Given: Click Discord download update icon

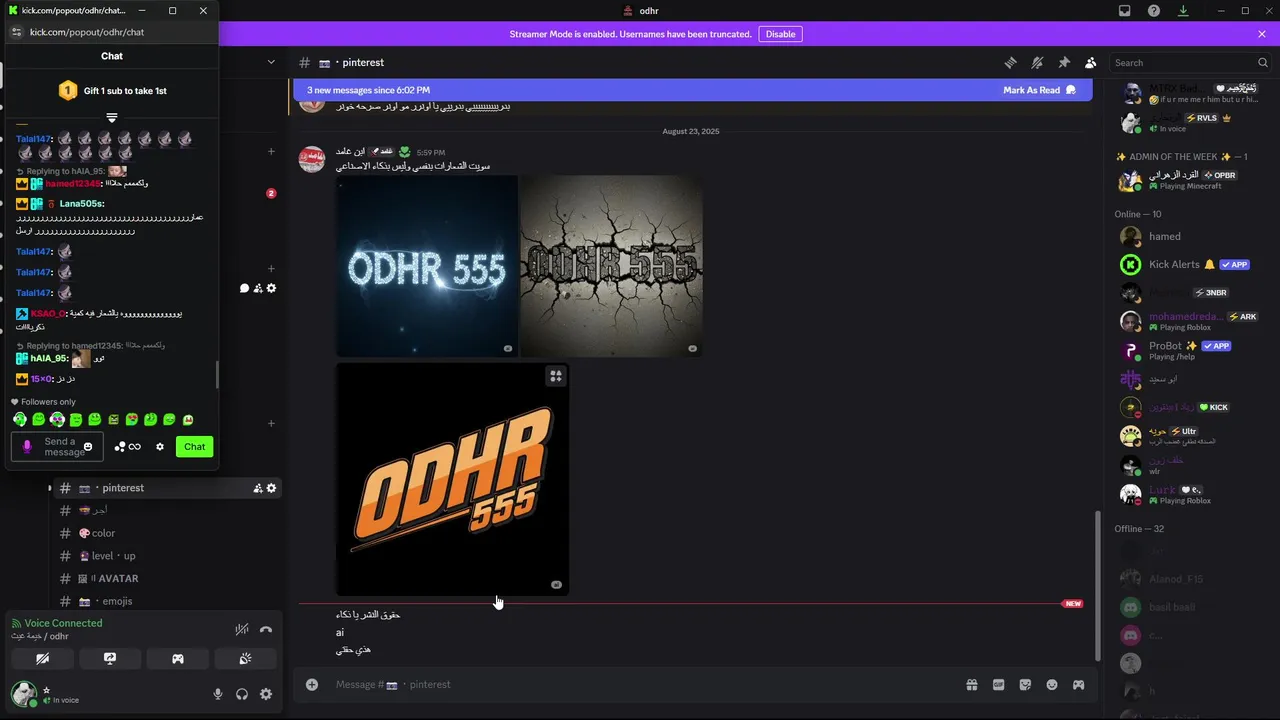Looking at the screenshot, I should pyautogui.click(x=1183, y=11).
